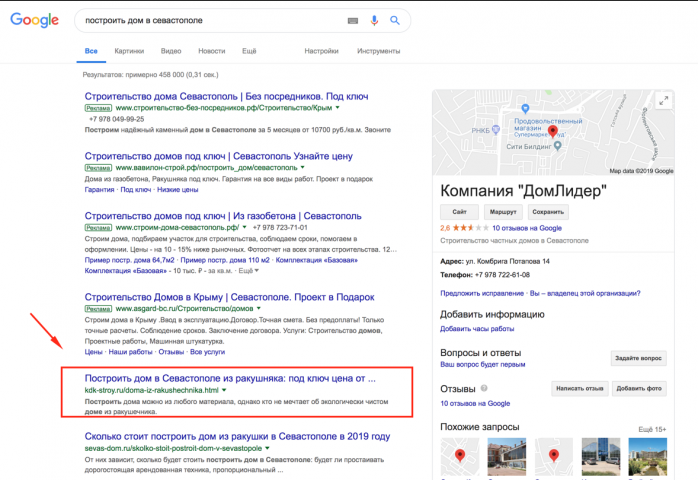Switch to the Картинки tab
The height and width of the screenshot is (480, 698).
point(129,51)
